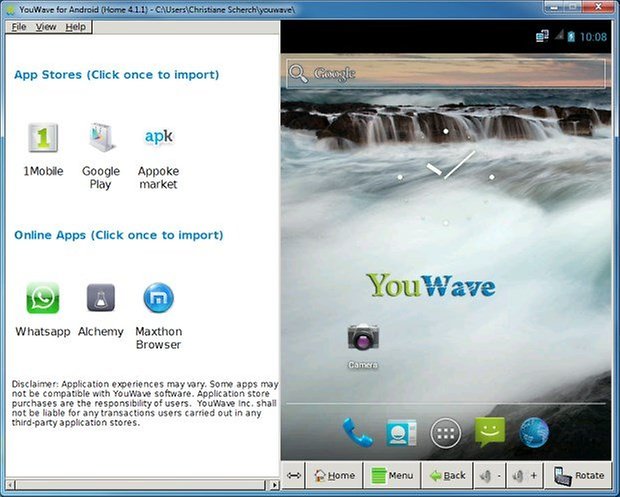This screenshot has height=497, width=620.
Task: Click the YouWave window title bar icon
Action: point(11,9)
